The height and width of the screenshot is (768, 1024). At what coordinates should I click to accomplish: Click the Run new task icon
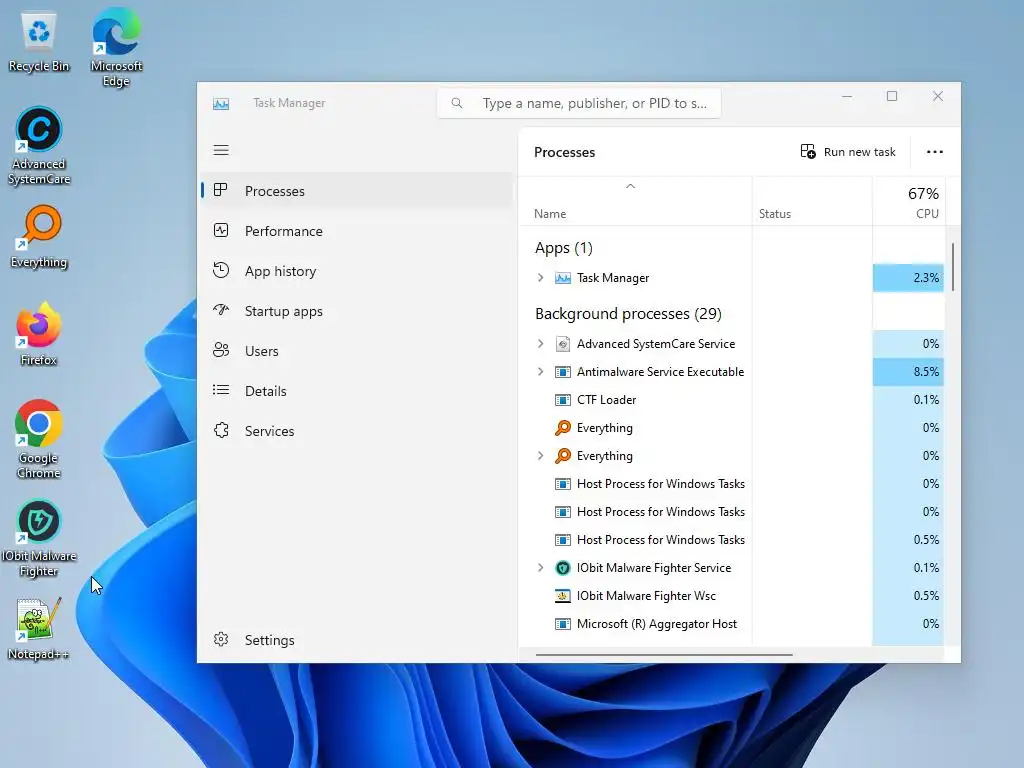[x=808, y=152]
